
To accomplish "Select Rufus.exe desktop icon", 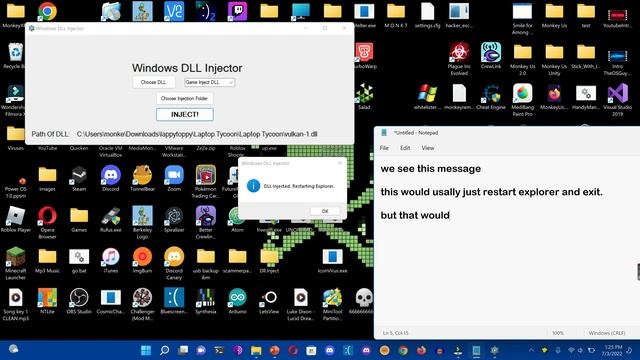I will [x=111, y=220].
